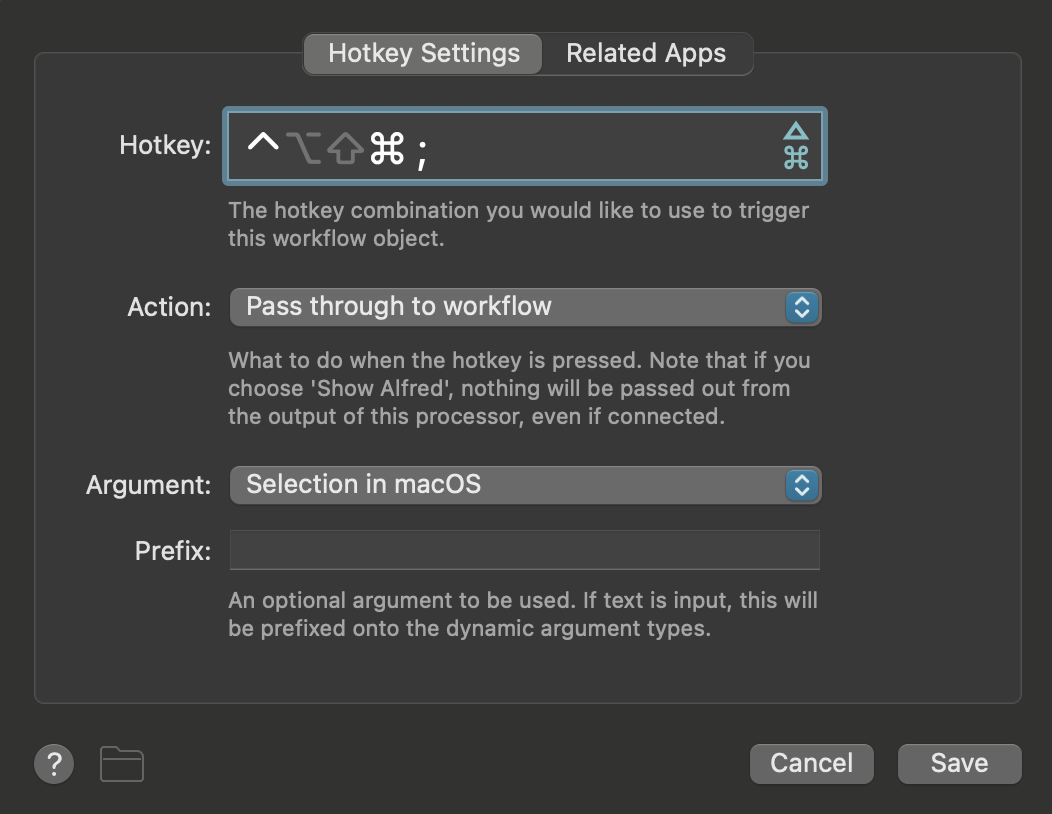Click the Argument dropdown's blue arrows
This screenshot has width=1052, height=814.
pos(802,485)
